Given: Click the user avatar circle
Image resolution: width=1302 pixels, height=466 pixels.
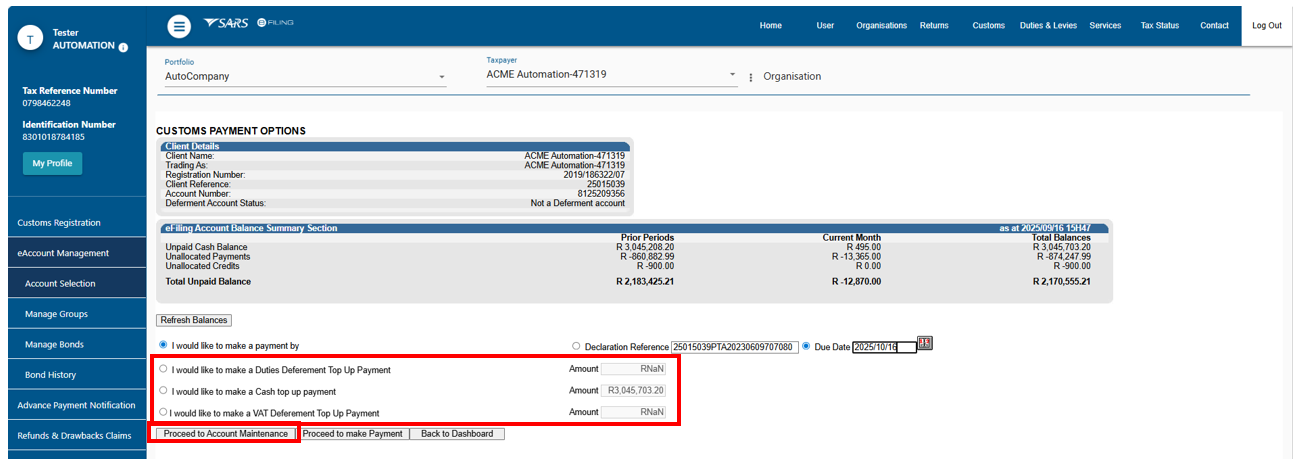Looking at the screenshot, I should (33, 39).
